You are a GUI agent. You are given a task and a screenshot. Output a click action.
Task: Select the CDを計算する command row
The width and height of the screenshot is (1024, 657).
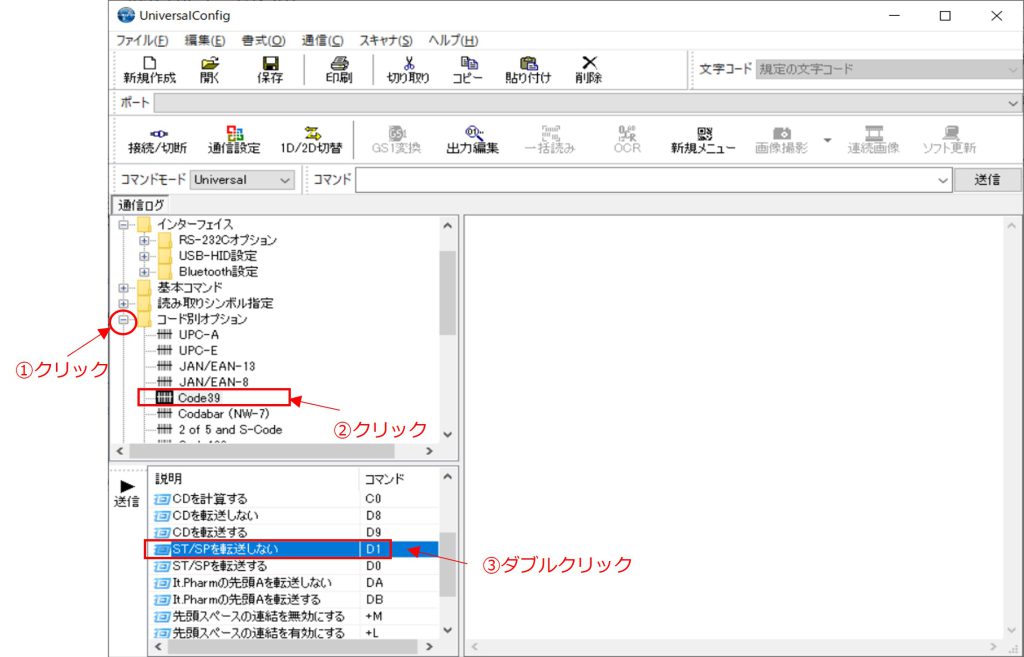click(x=294, y=499)
